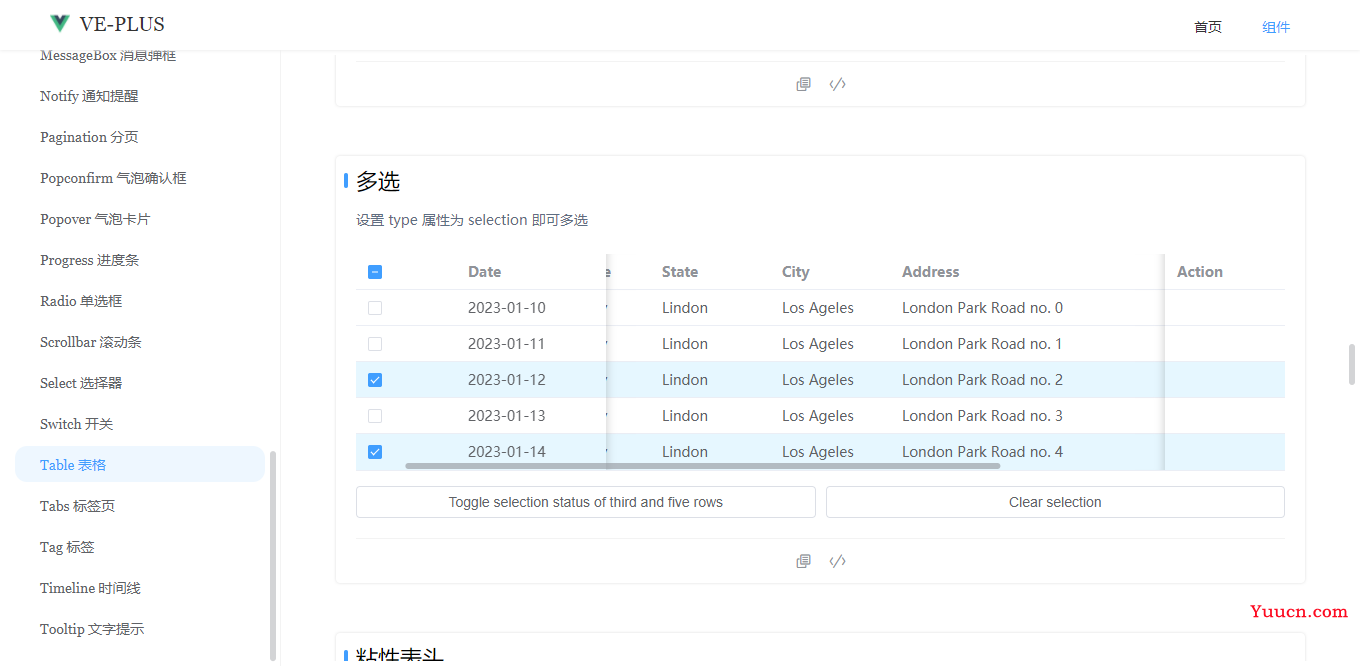Open Tag 标签 in the sidebar
The width and height of the screenshot is (1360, 666).
tap(67, 547)
